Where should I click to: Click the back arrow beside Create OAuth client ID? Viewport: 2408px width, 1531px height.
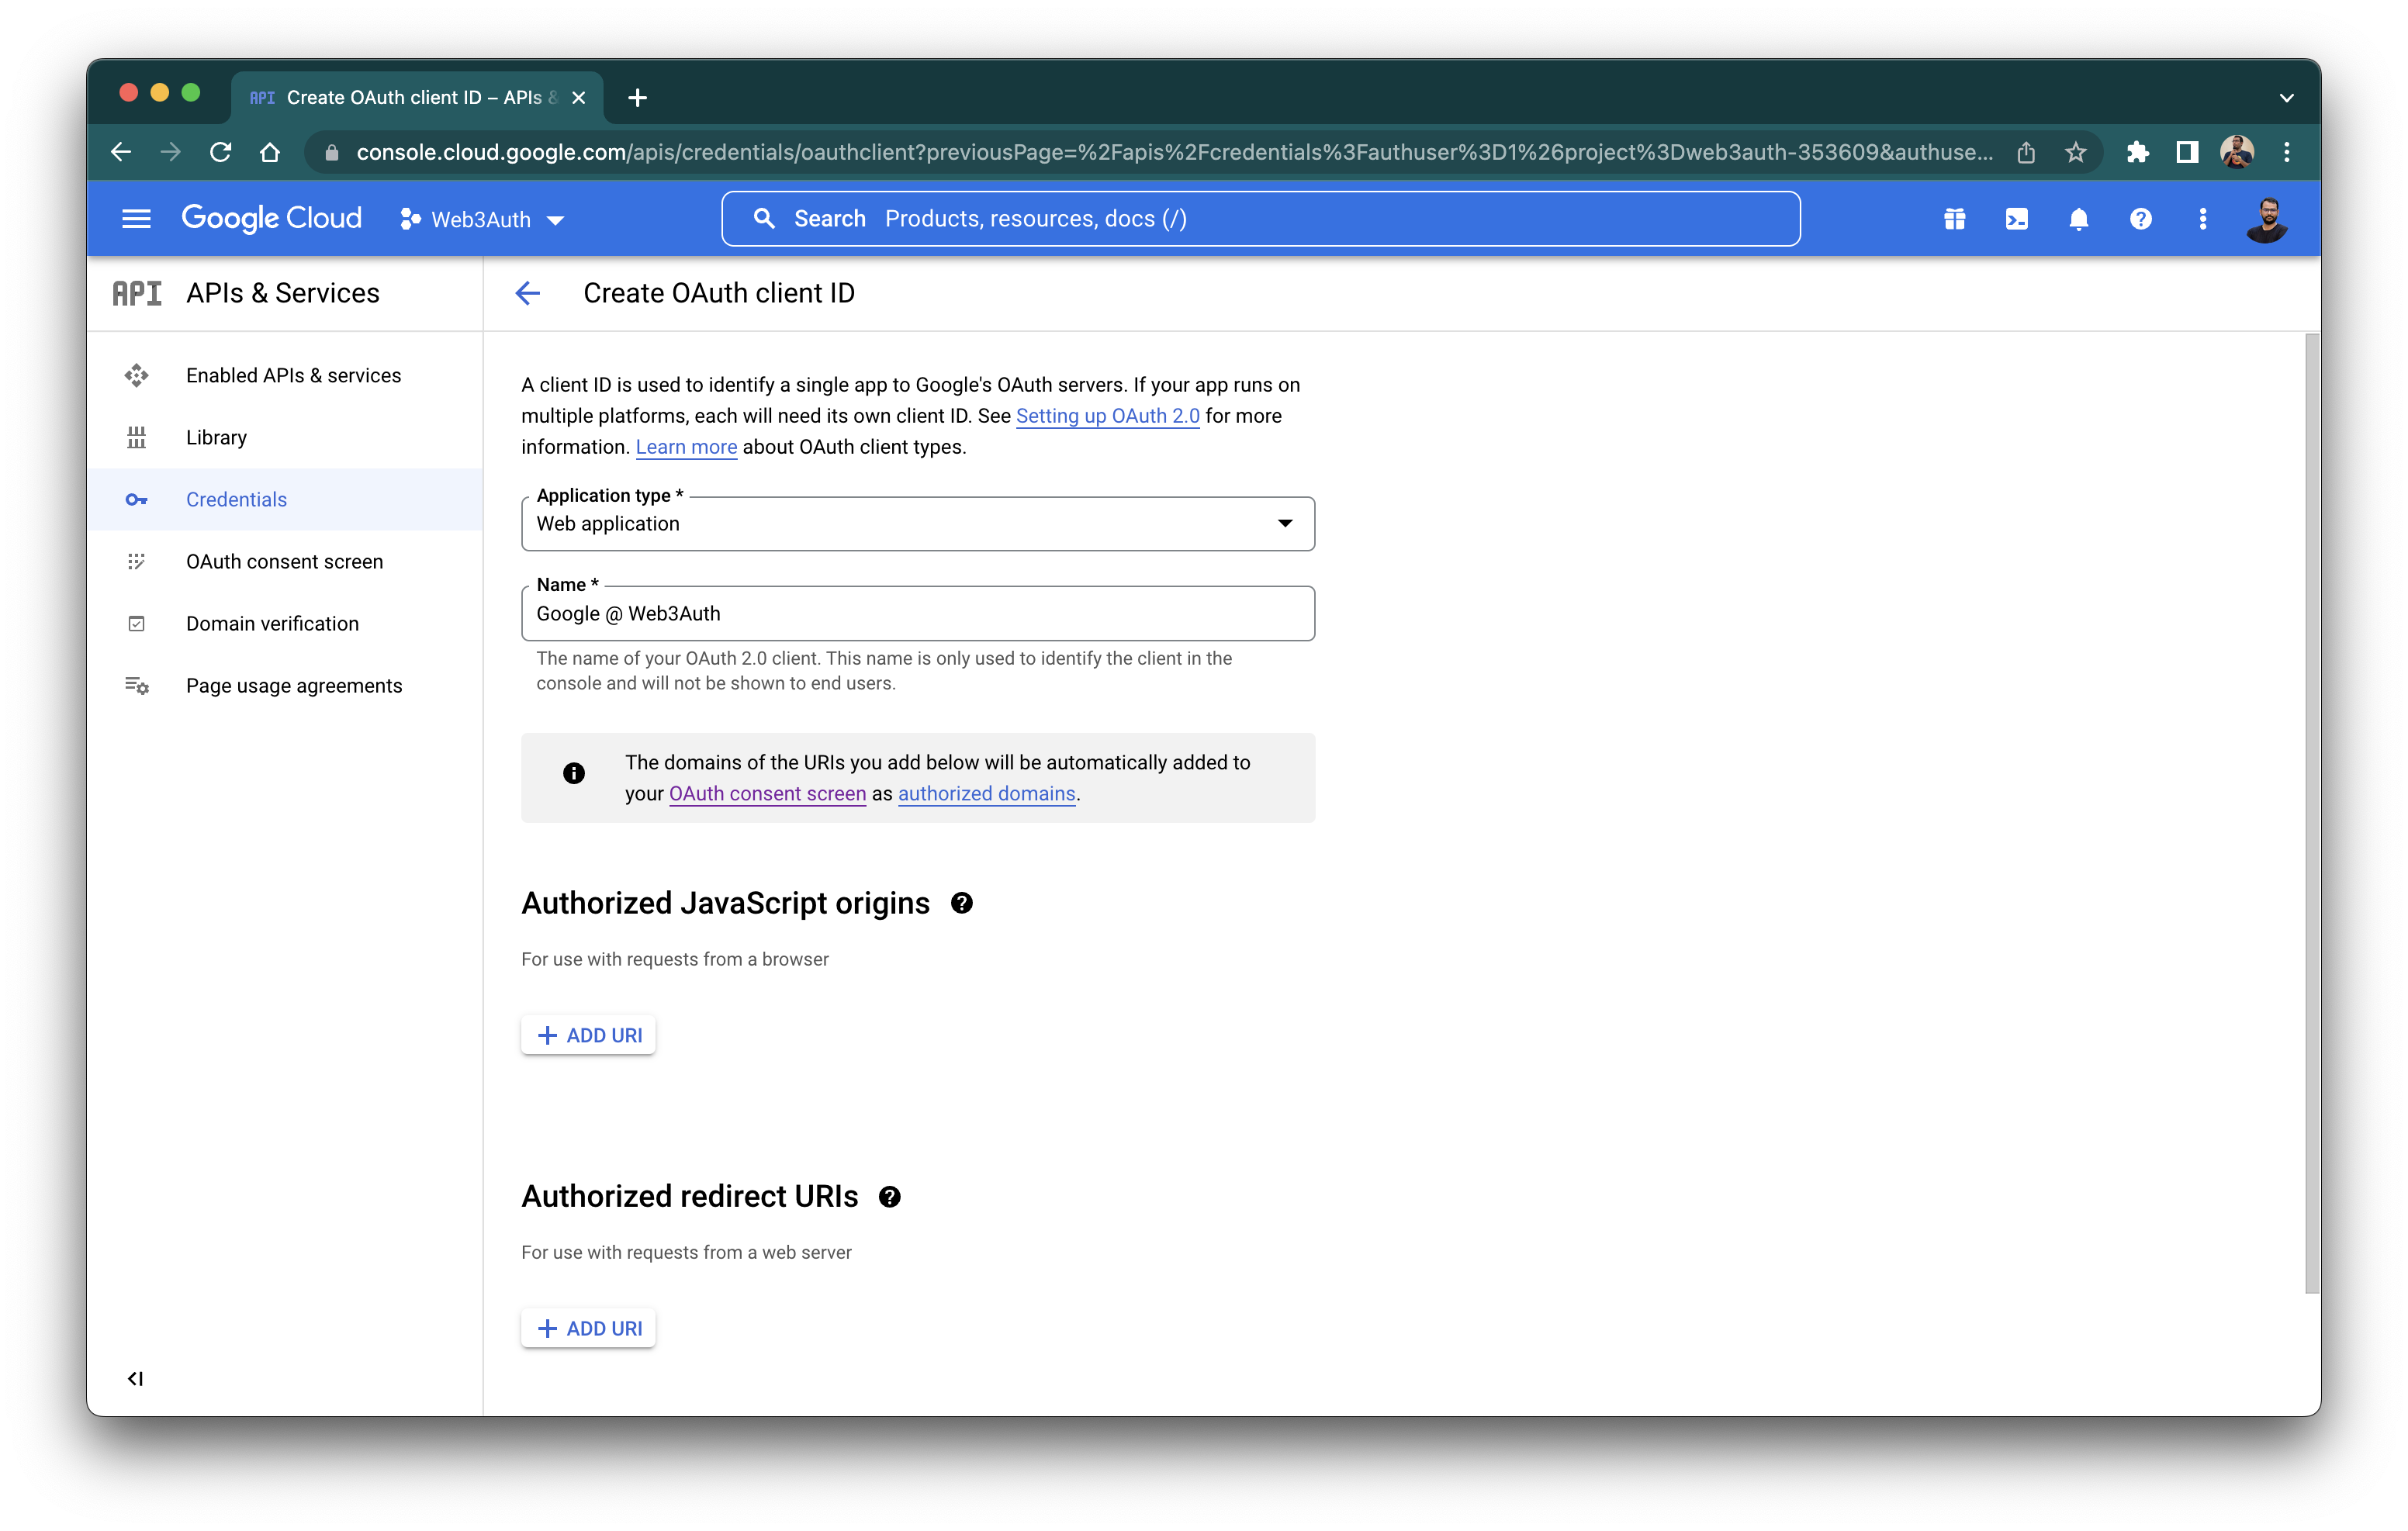pos(528,293)
